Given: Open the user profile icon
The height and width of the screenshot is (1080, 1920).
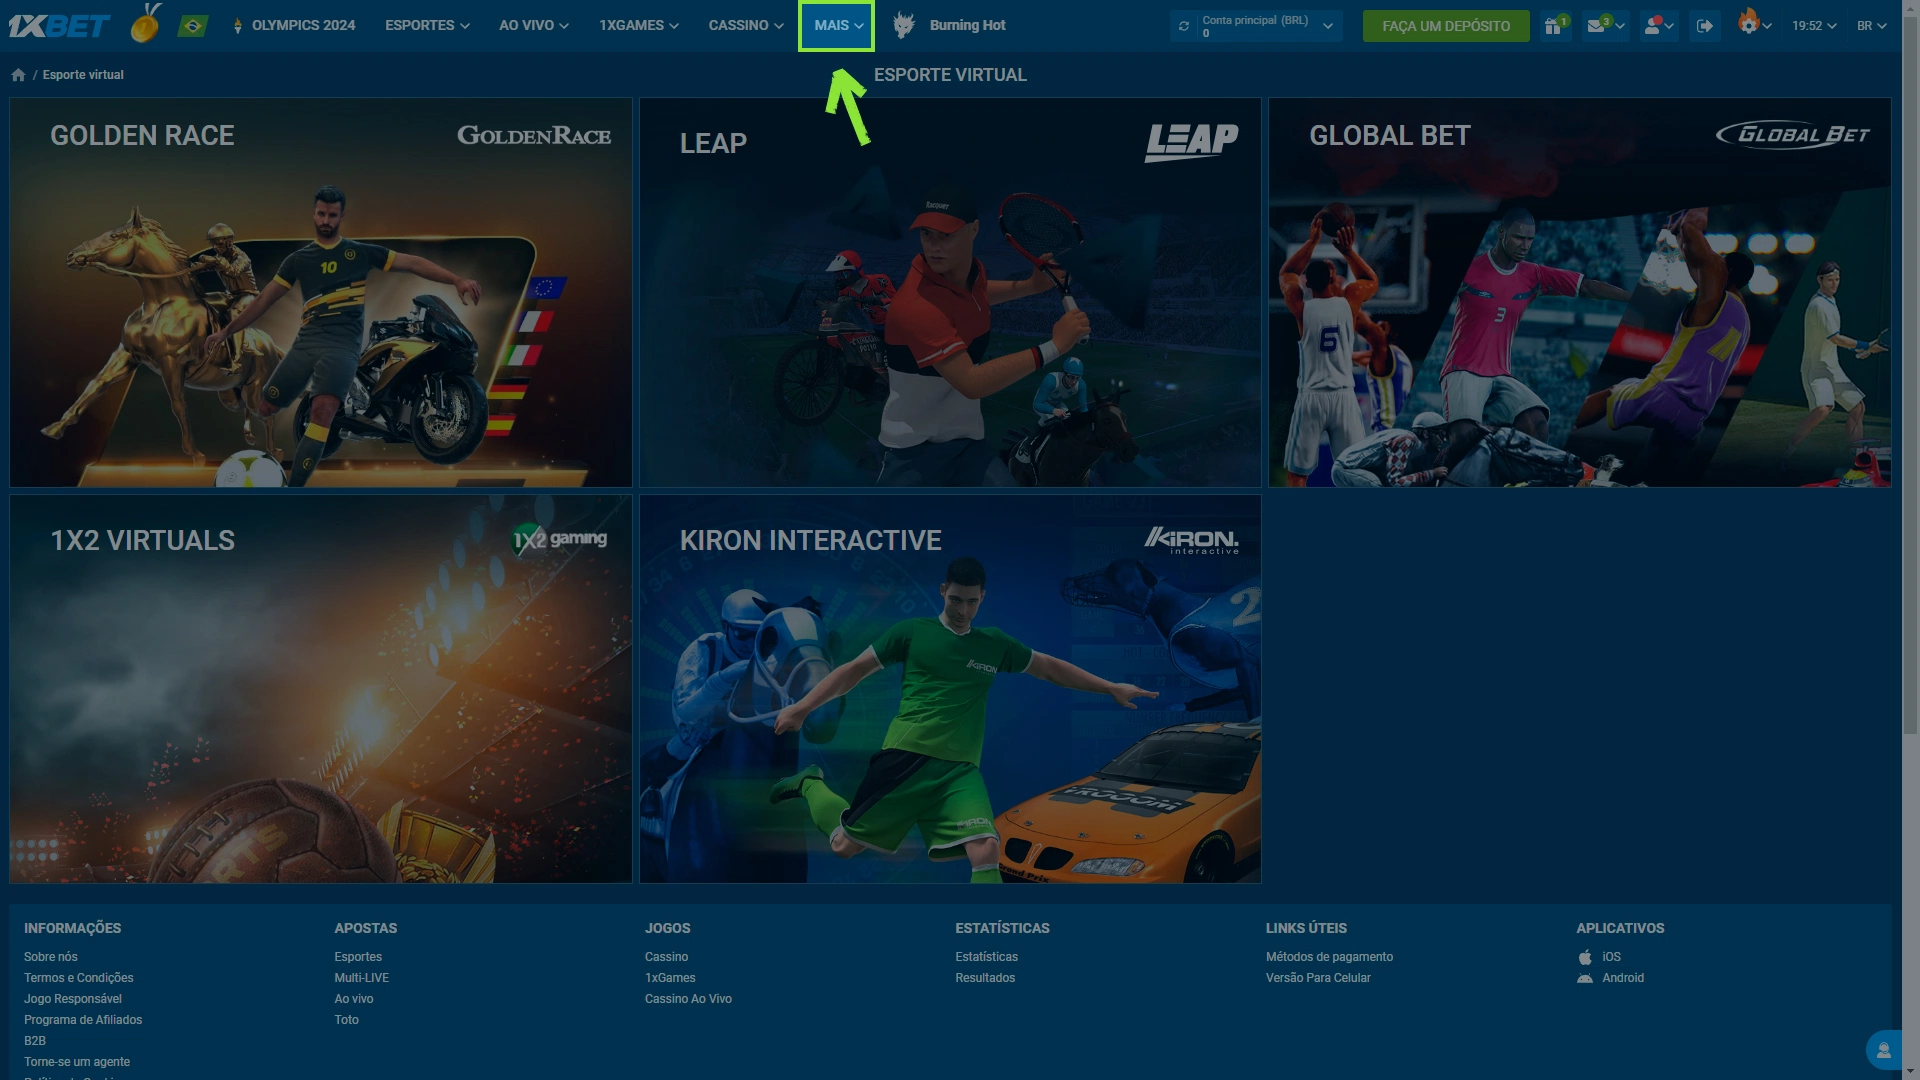Looking at the screenshot, I should [1653, 26].
